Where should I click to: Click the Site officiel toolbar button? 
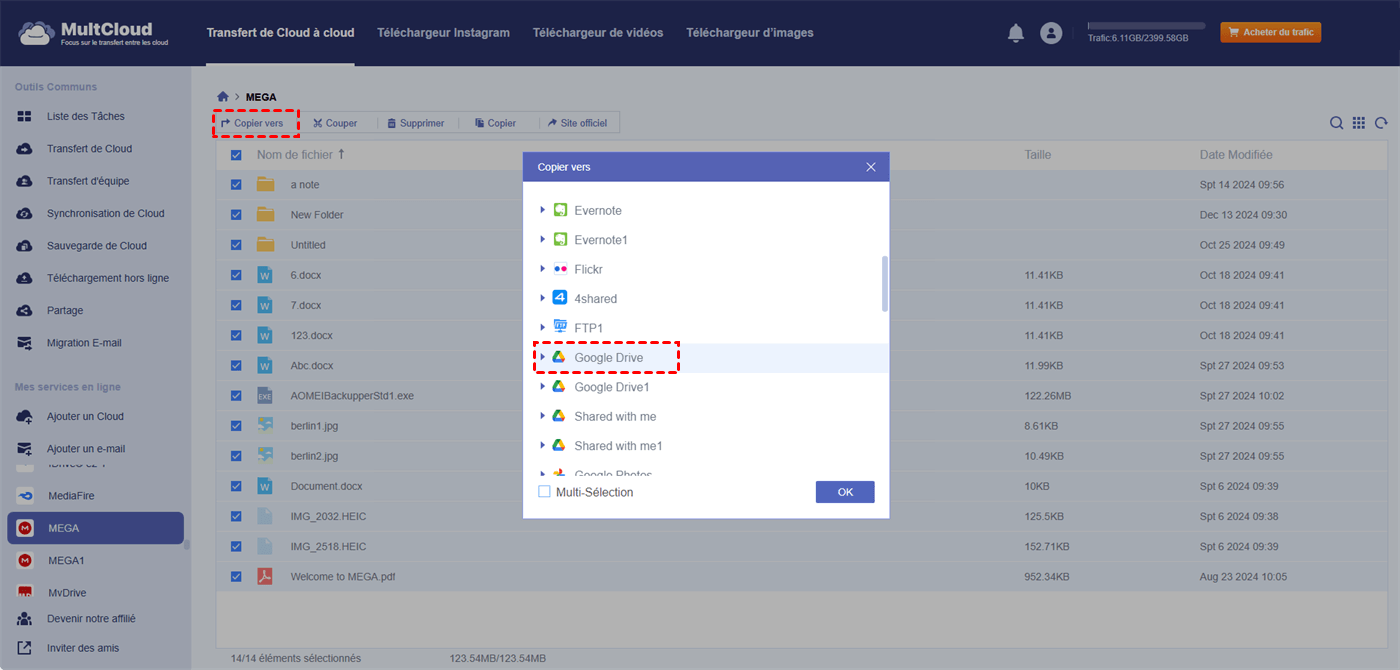pos(577,123)
